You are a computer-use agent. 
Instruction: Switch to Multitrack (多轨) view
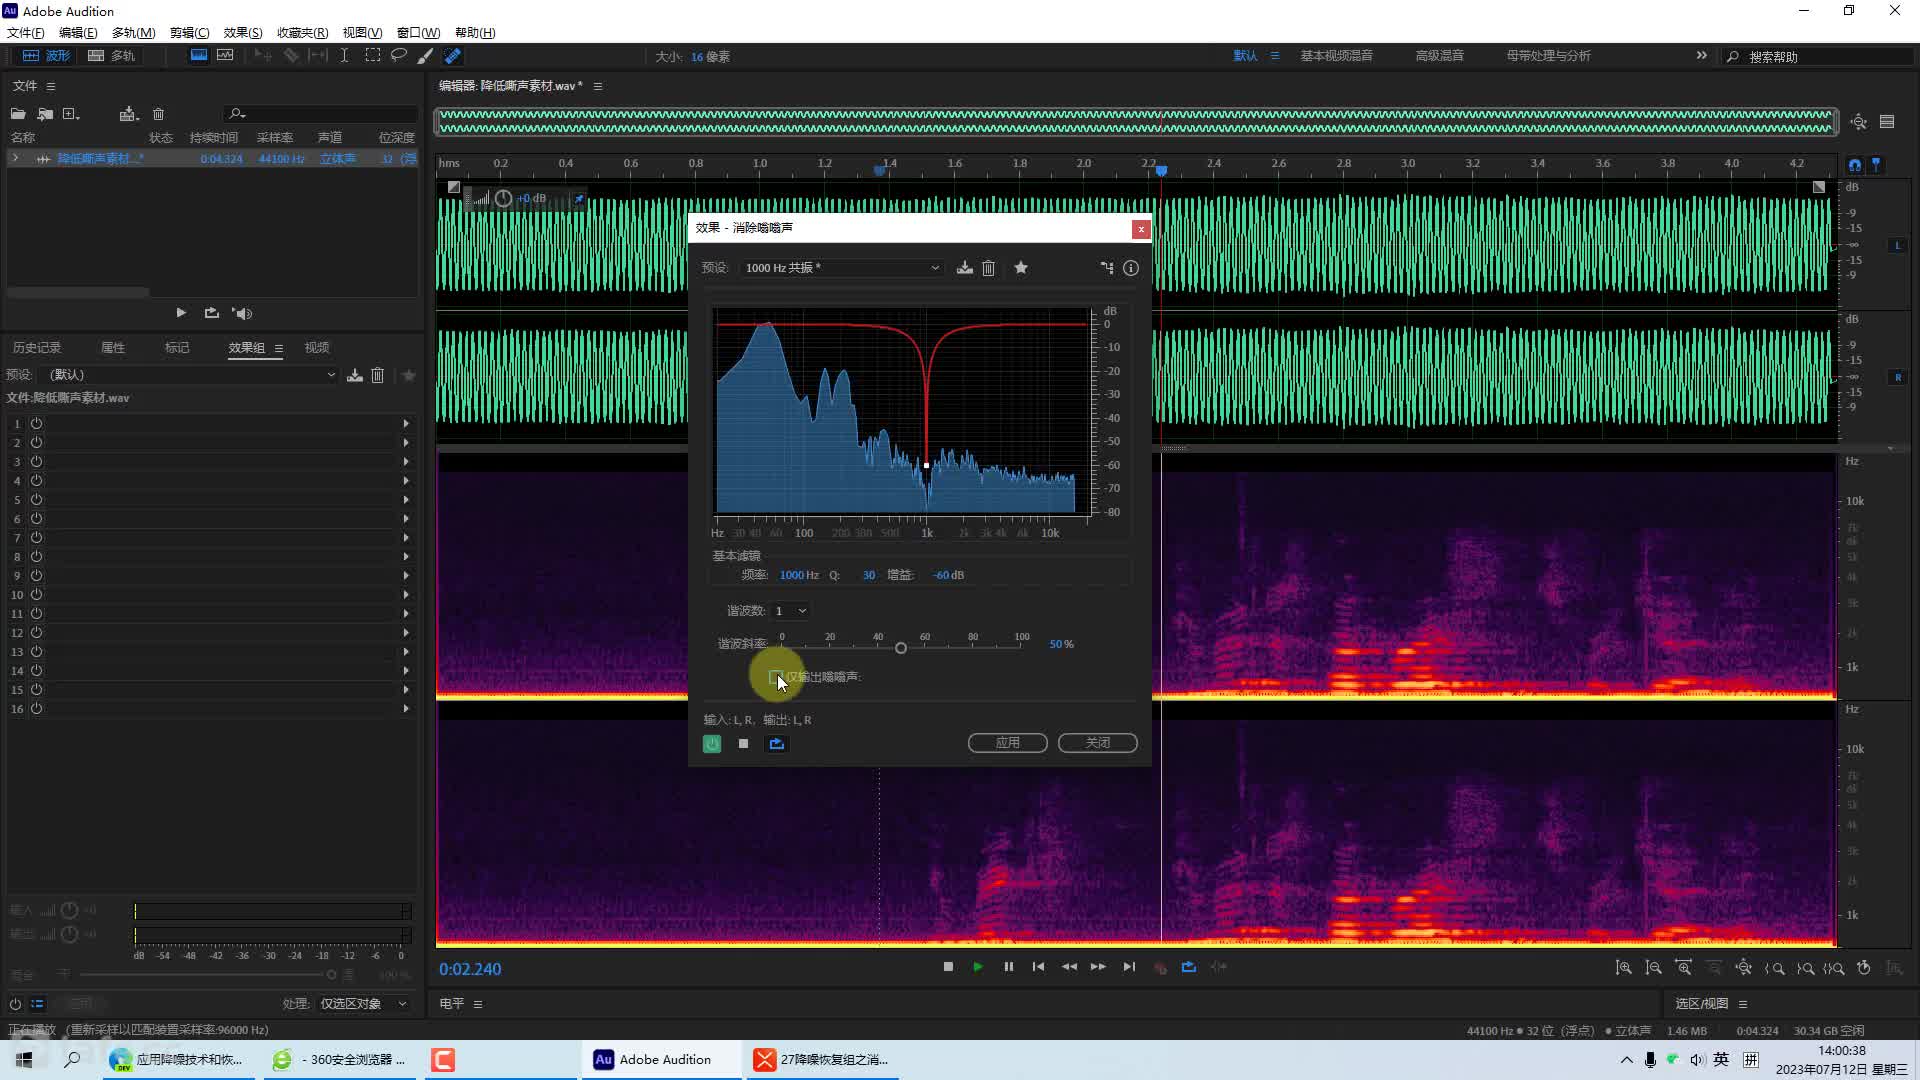click(x=111, y=56)
